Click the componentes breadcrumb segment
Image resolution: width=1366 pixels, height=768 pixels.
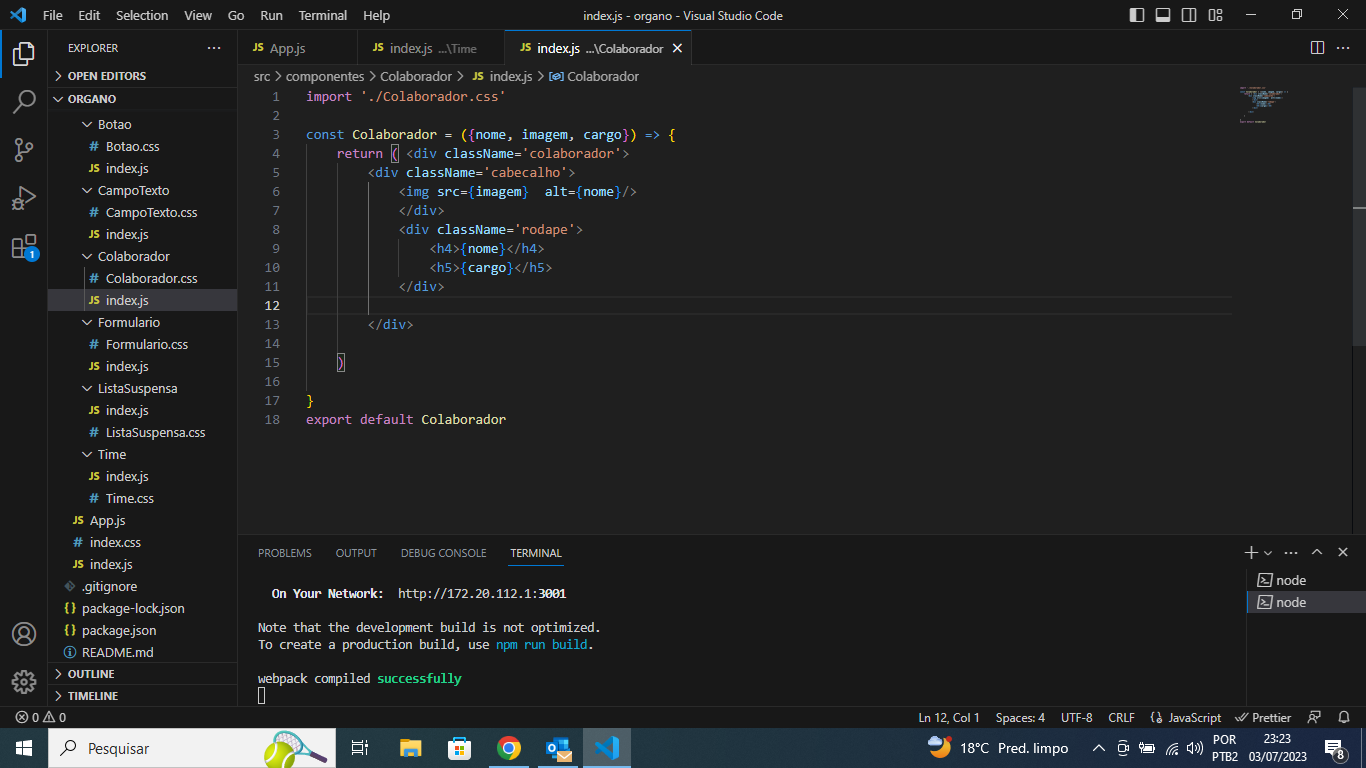pos(325,76)
